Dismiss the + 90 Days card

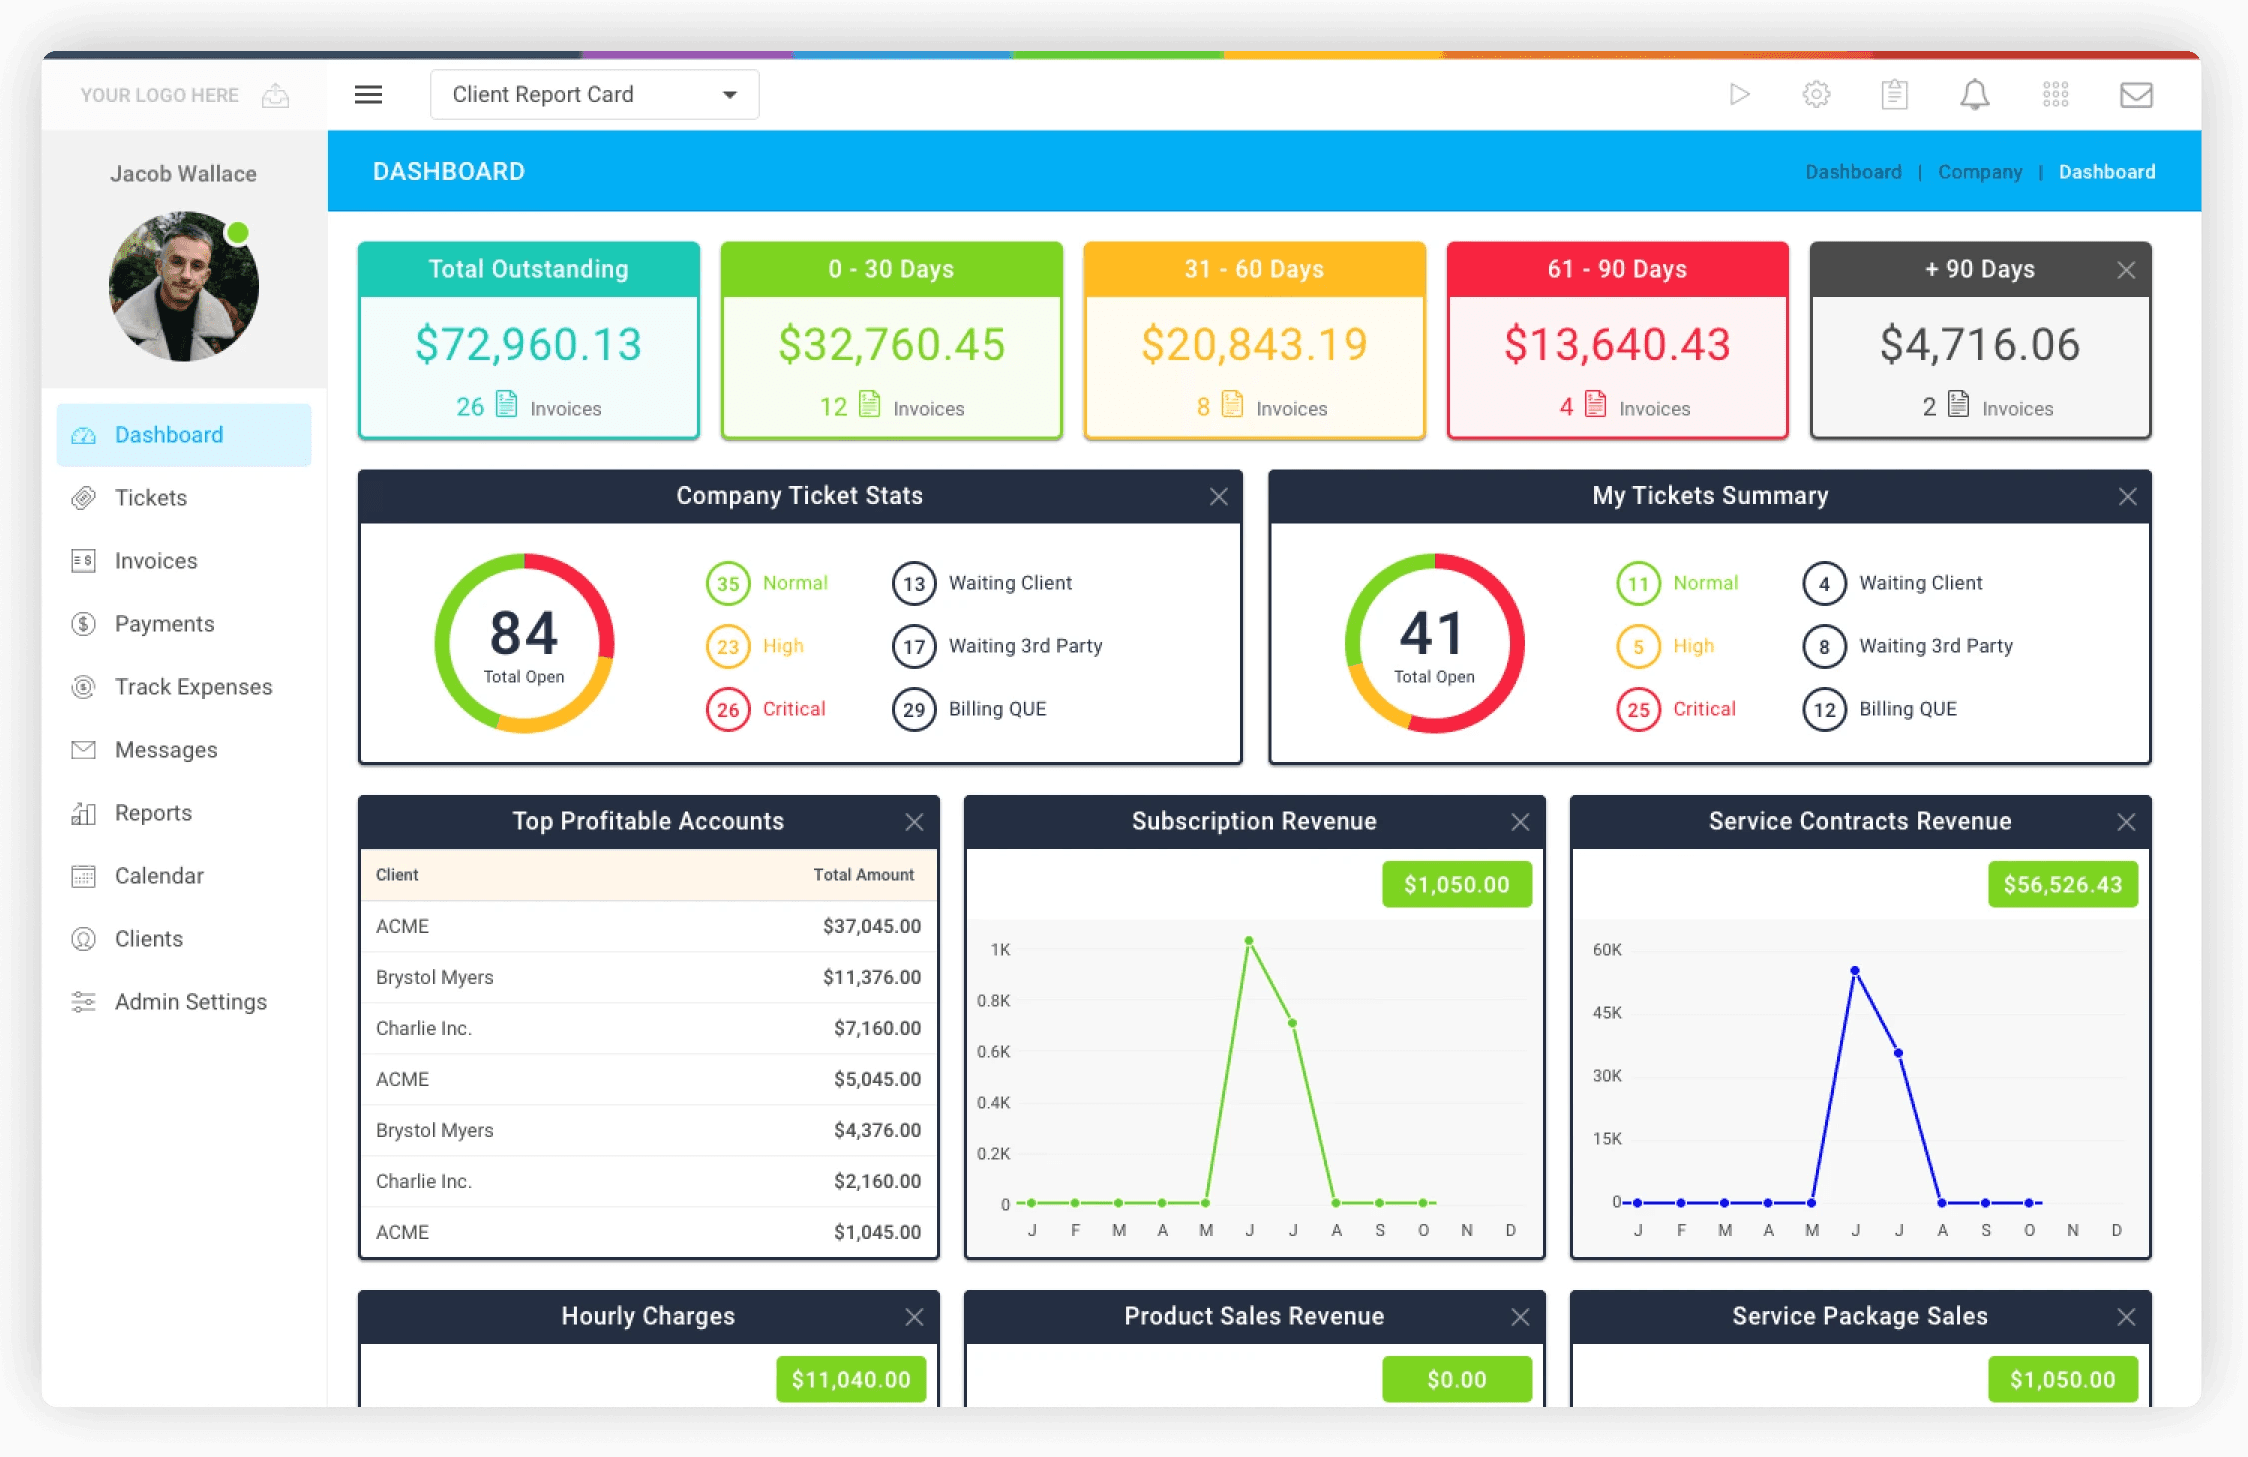pos(2126,270)
